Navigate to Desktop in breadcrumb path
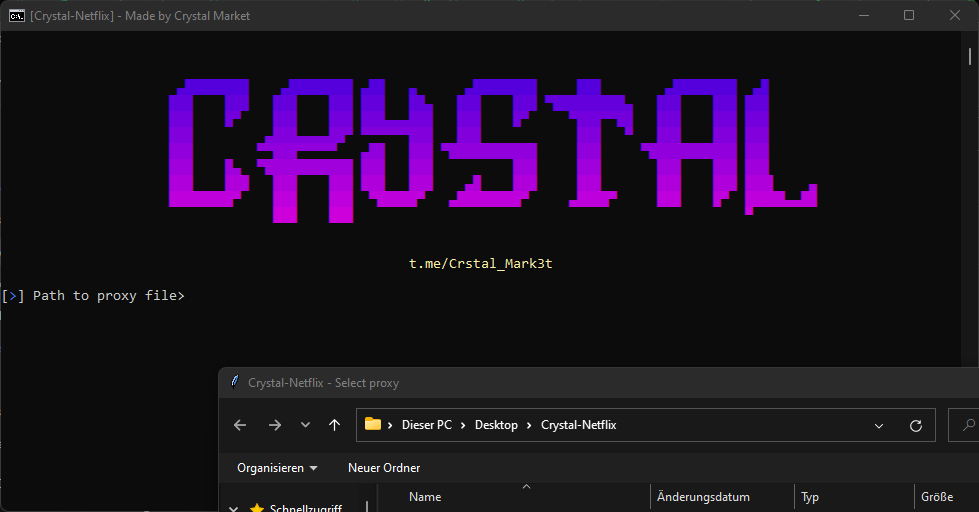 coord(496,425)
